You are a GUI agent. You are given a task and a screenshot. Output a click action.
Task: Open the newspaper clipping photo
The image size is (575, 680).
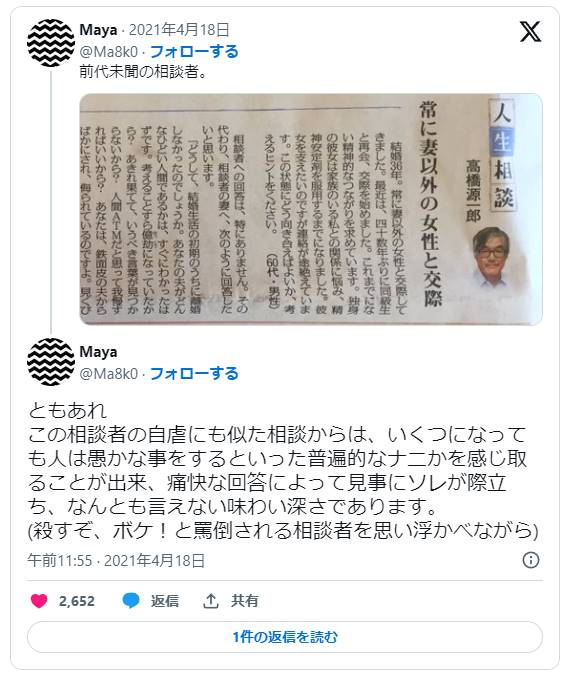point(311,209)
